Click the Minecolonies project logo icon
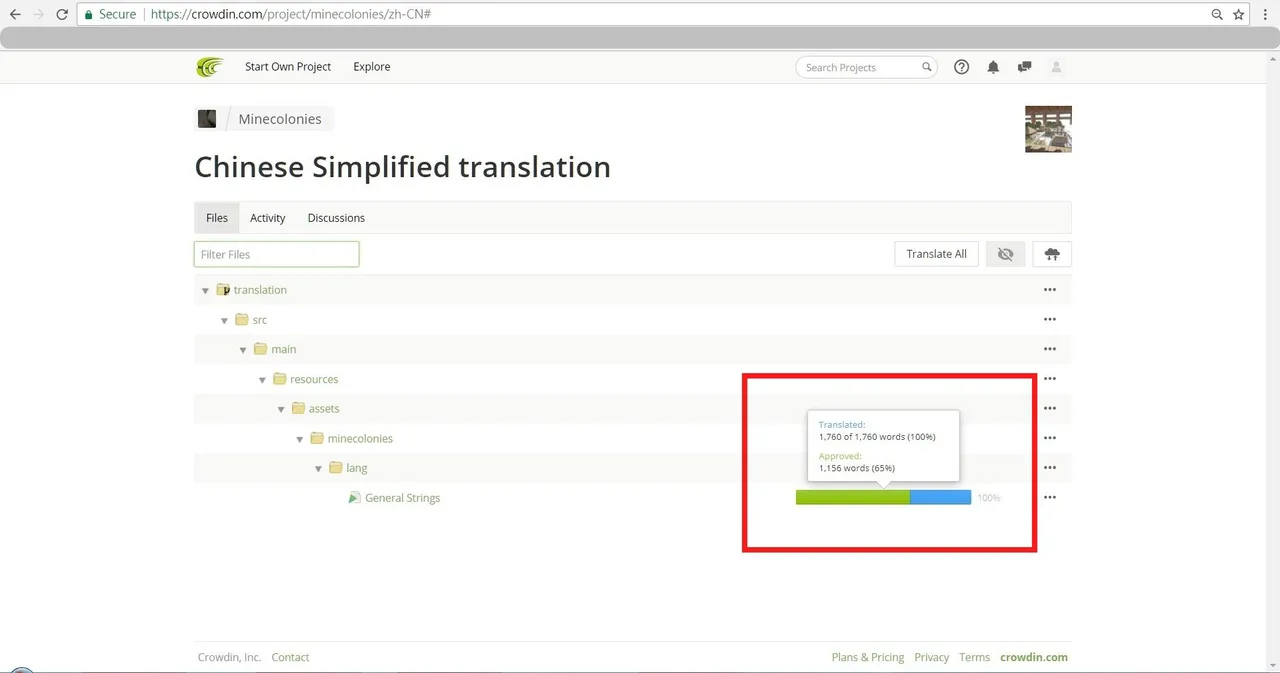Screen dimensions: 1280x673 click(x=207, y=119)
